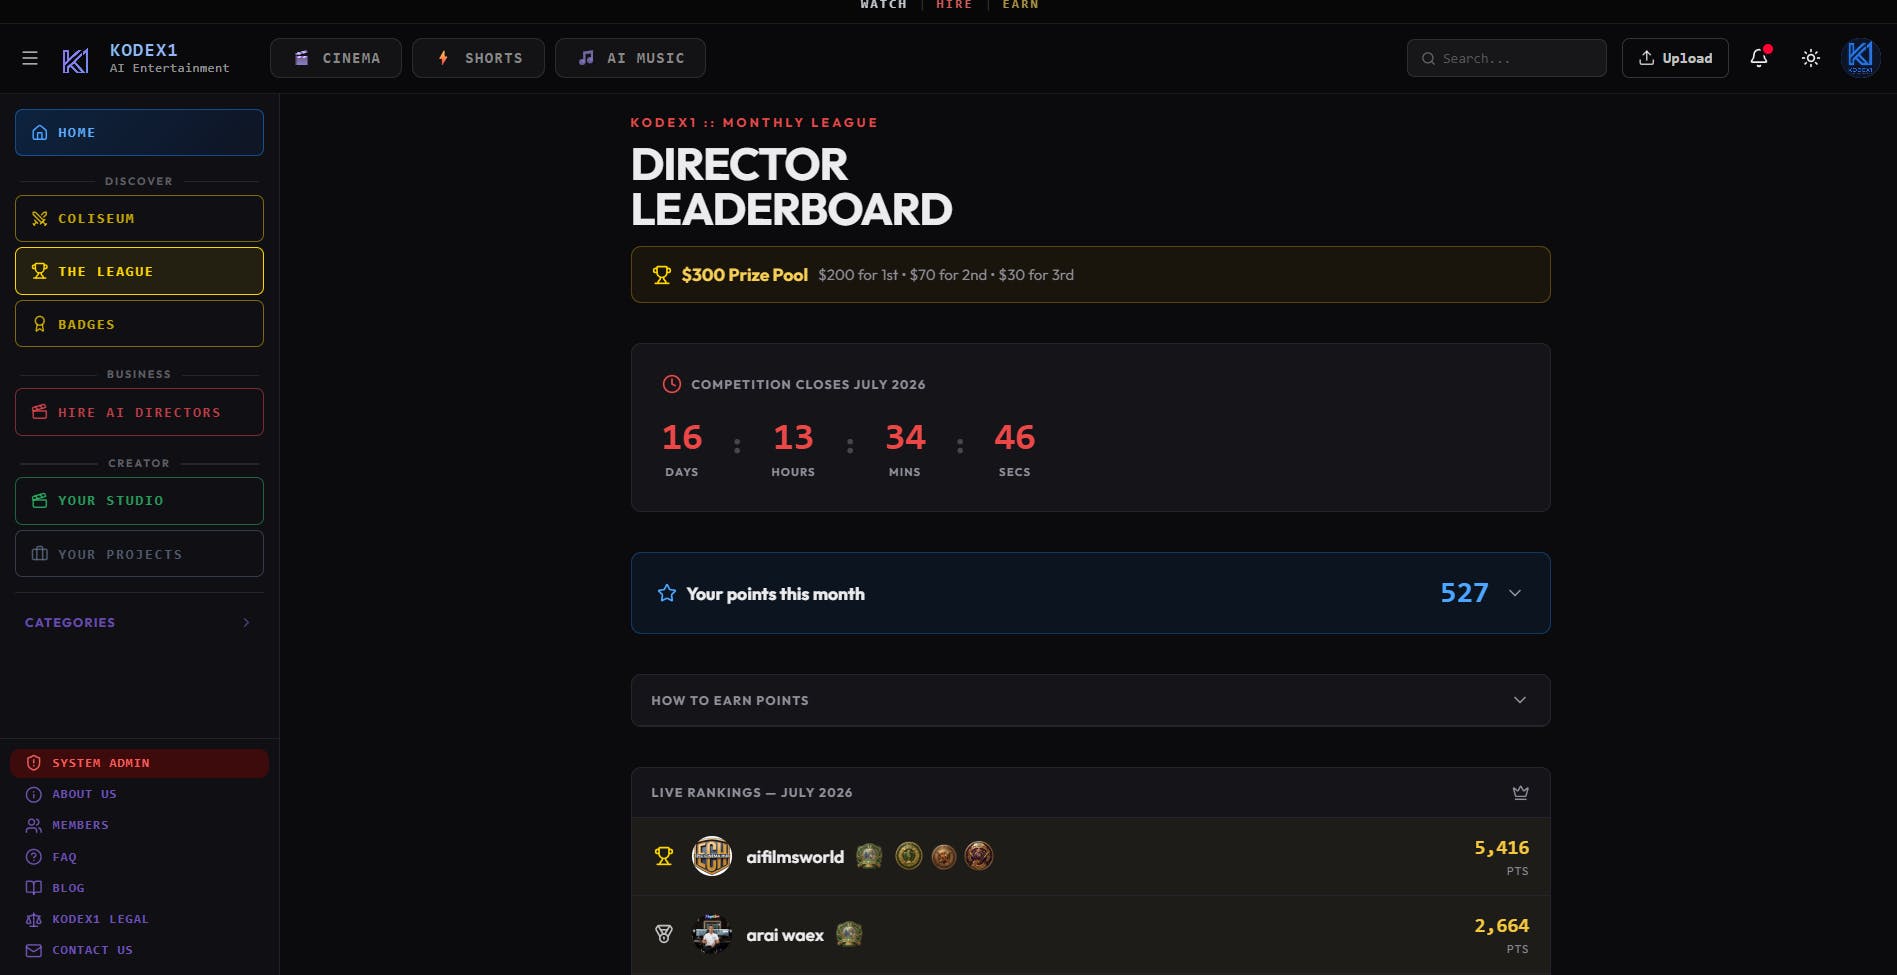
Task: Open Your Studio
Action: pos(139,500)
